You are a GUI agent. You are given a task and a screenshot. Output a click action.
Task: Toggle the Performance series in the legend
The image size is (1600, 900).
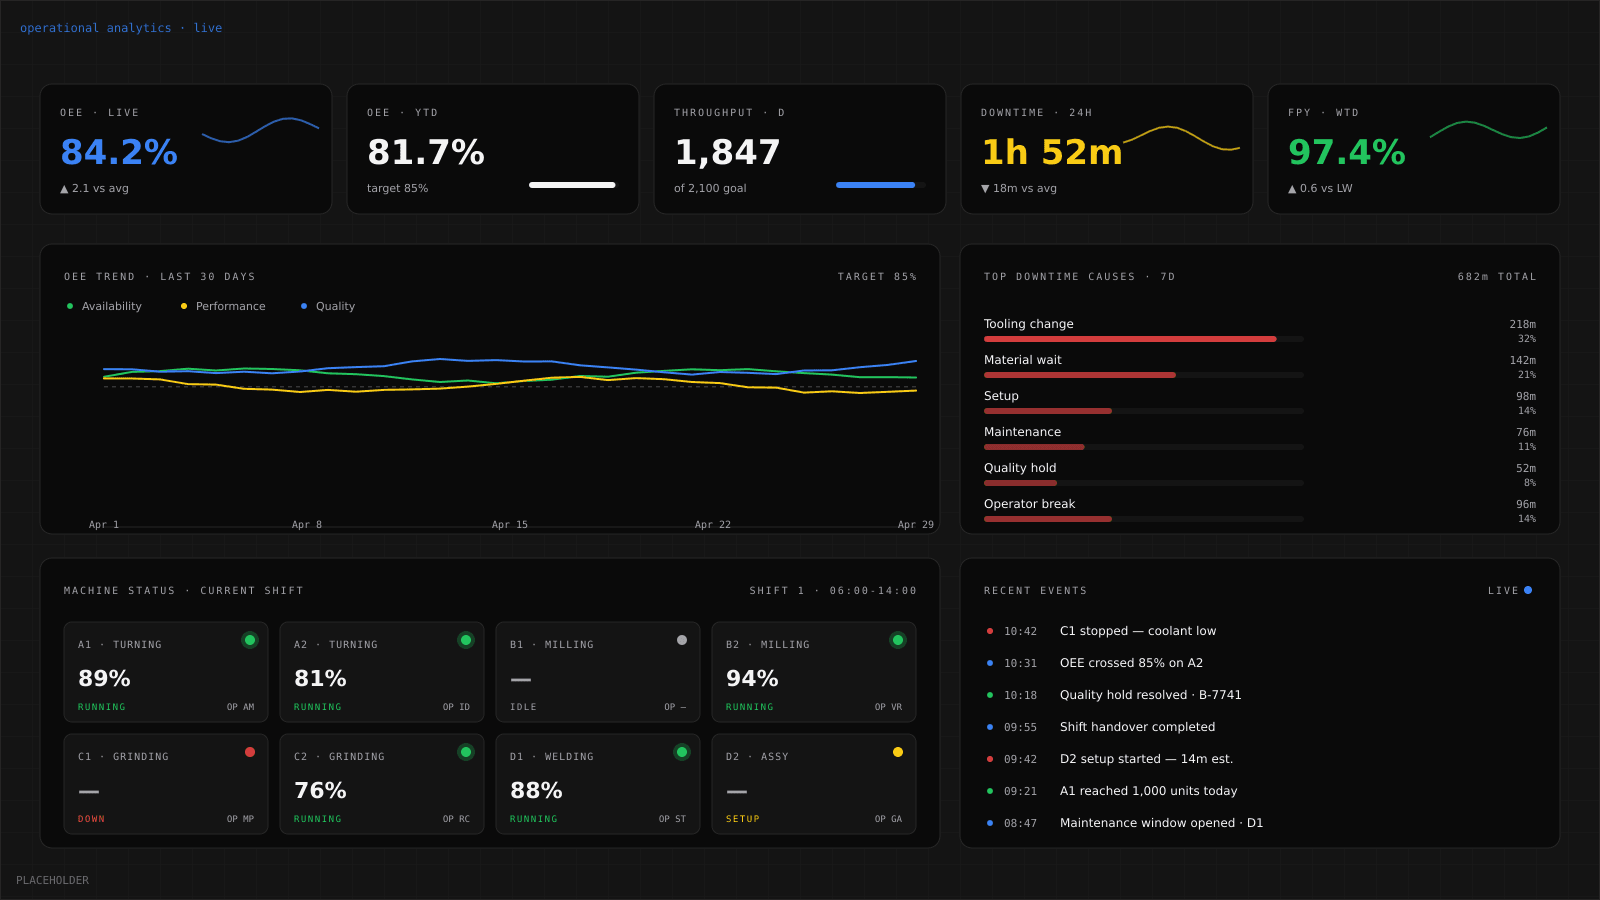[x=222, y=306]
